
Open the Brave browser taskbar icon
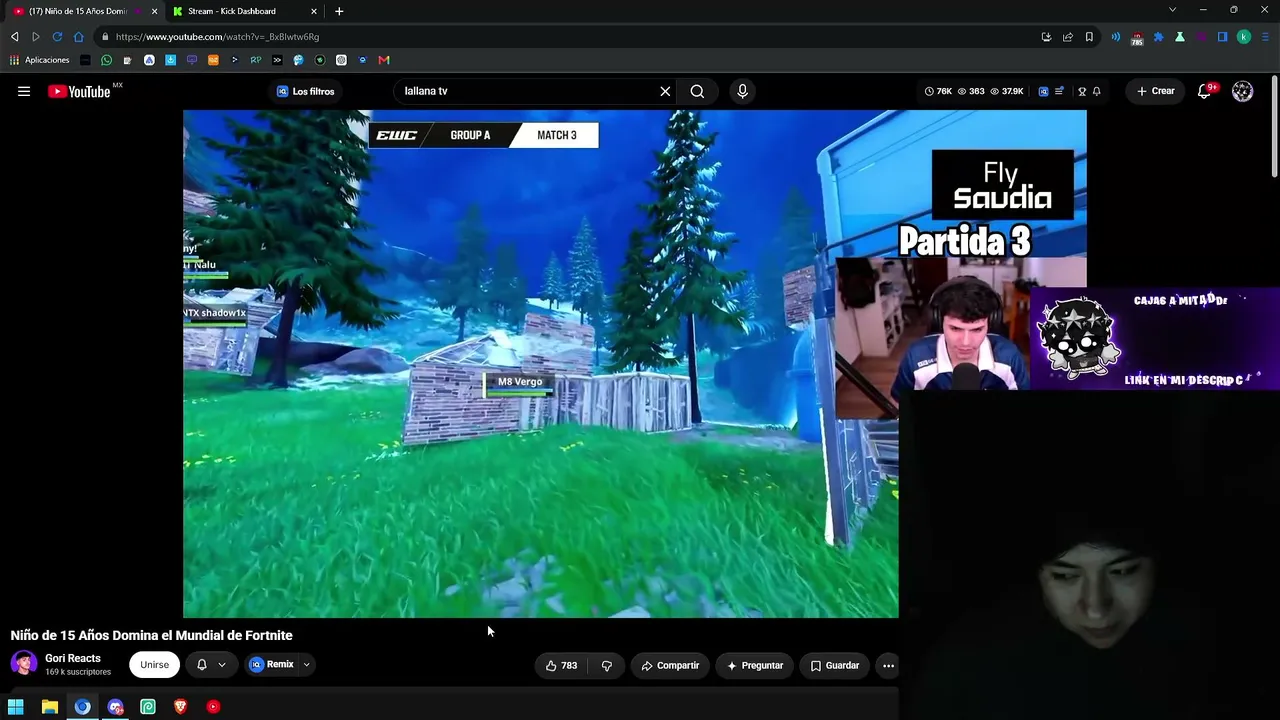click(x=180, y=707)
